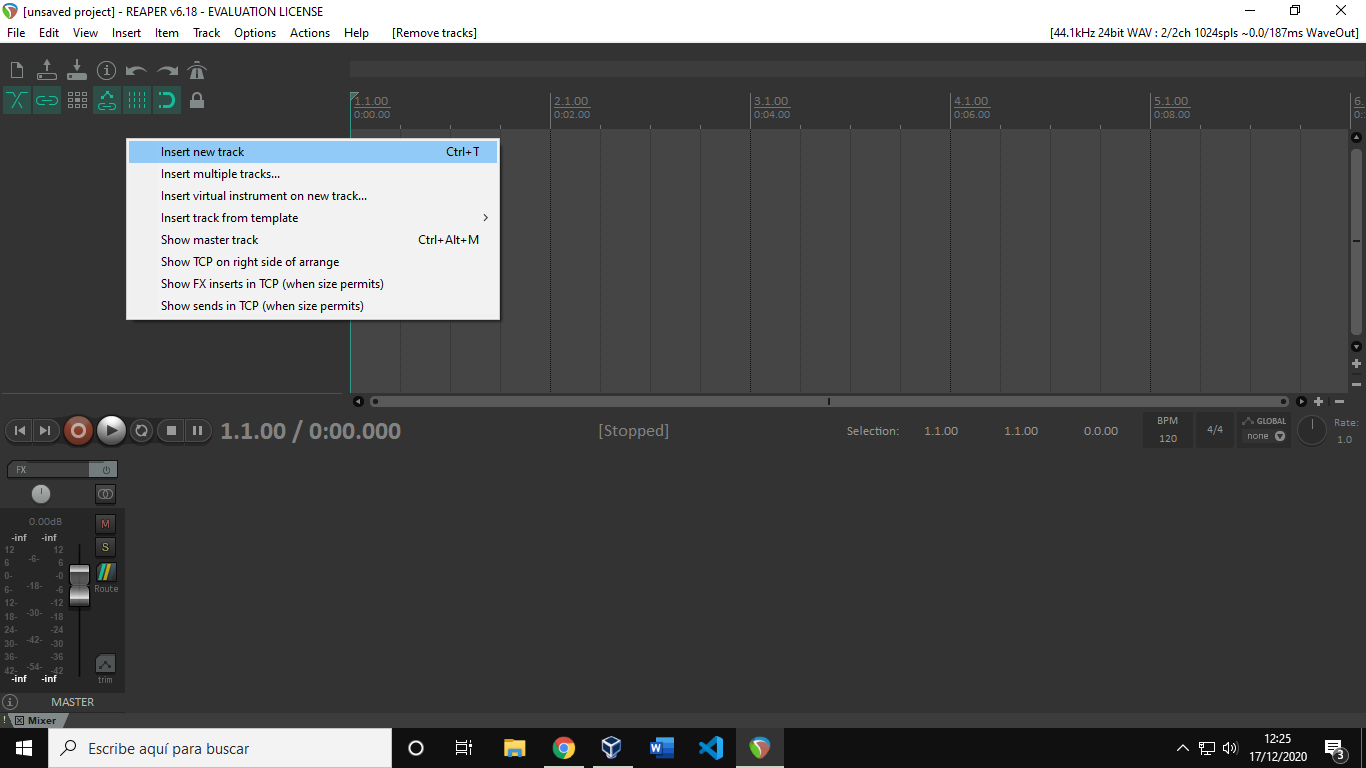This screenshot has width=1366, height=768.
Task: Open the Item menu
Action: point(167,33)
